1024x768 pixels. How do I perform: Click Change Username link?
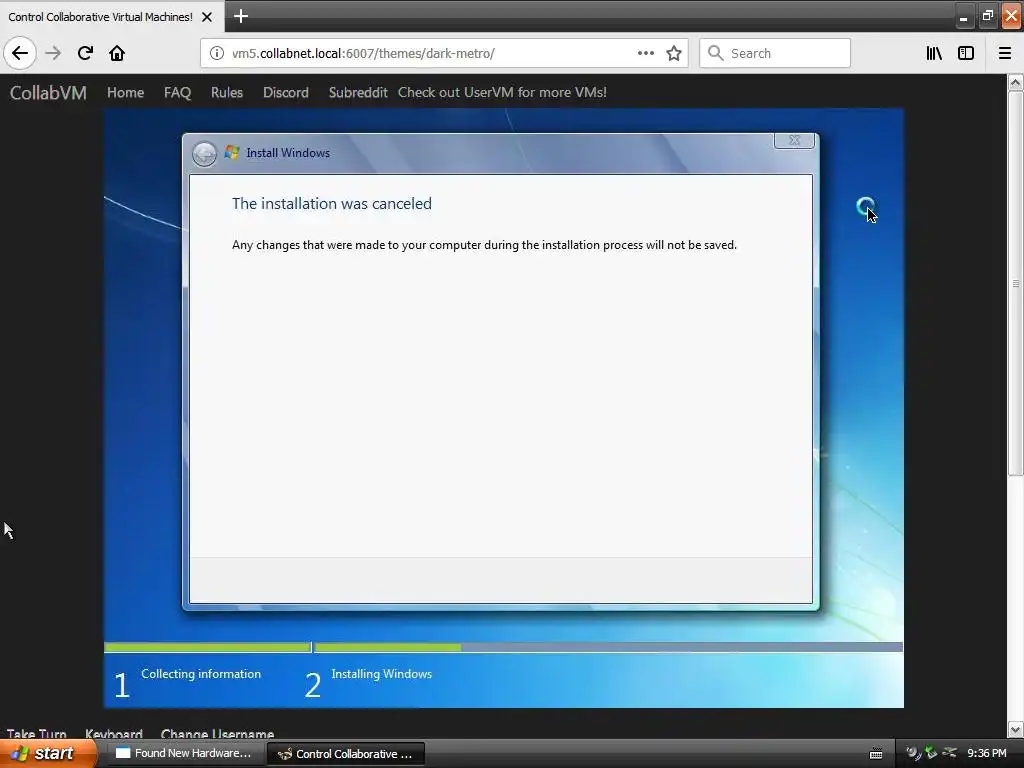(217, 733)
